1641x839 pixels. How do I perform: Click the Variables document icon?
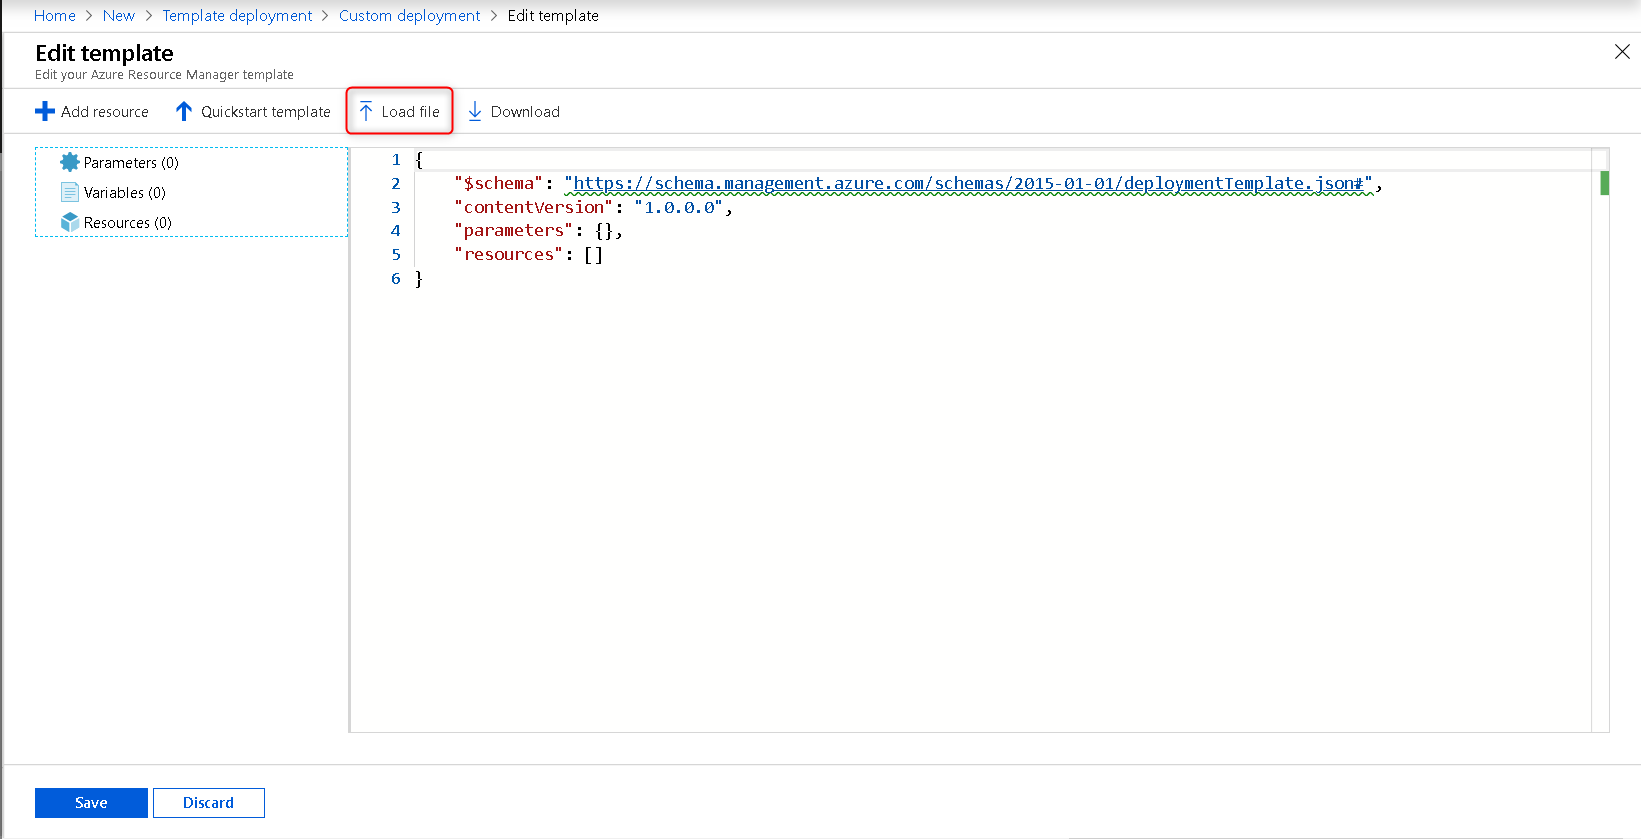(69, 192)
